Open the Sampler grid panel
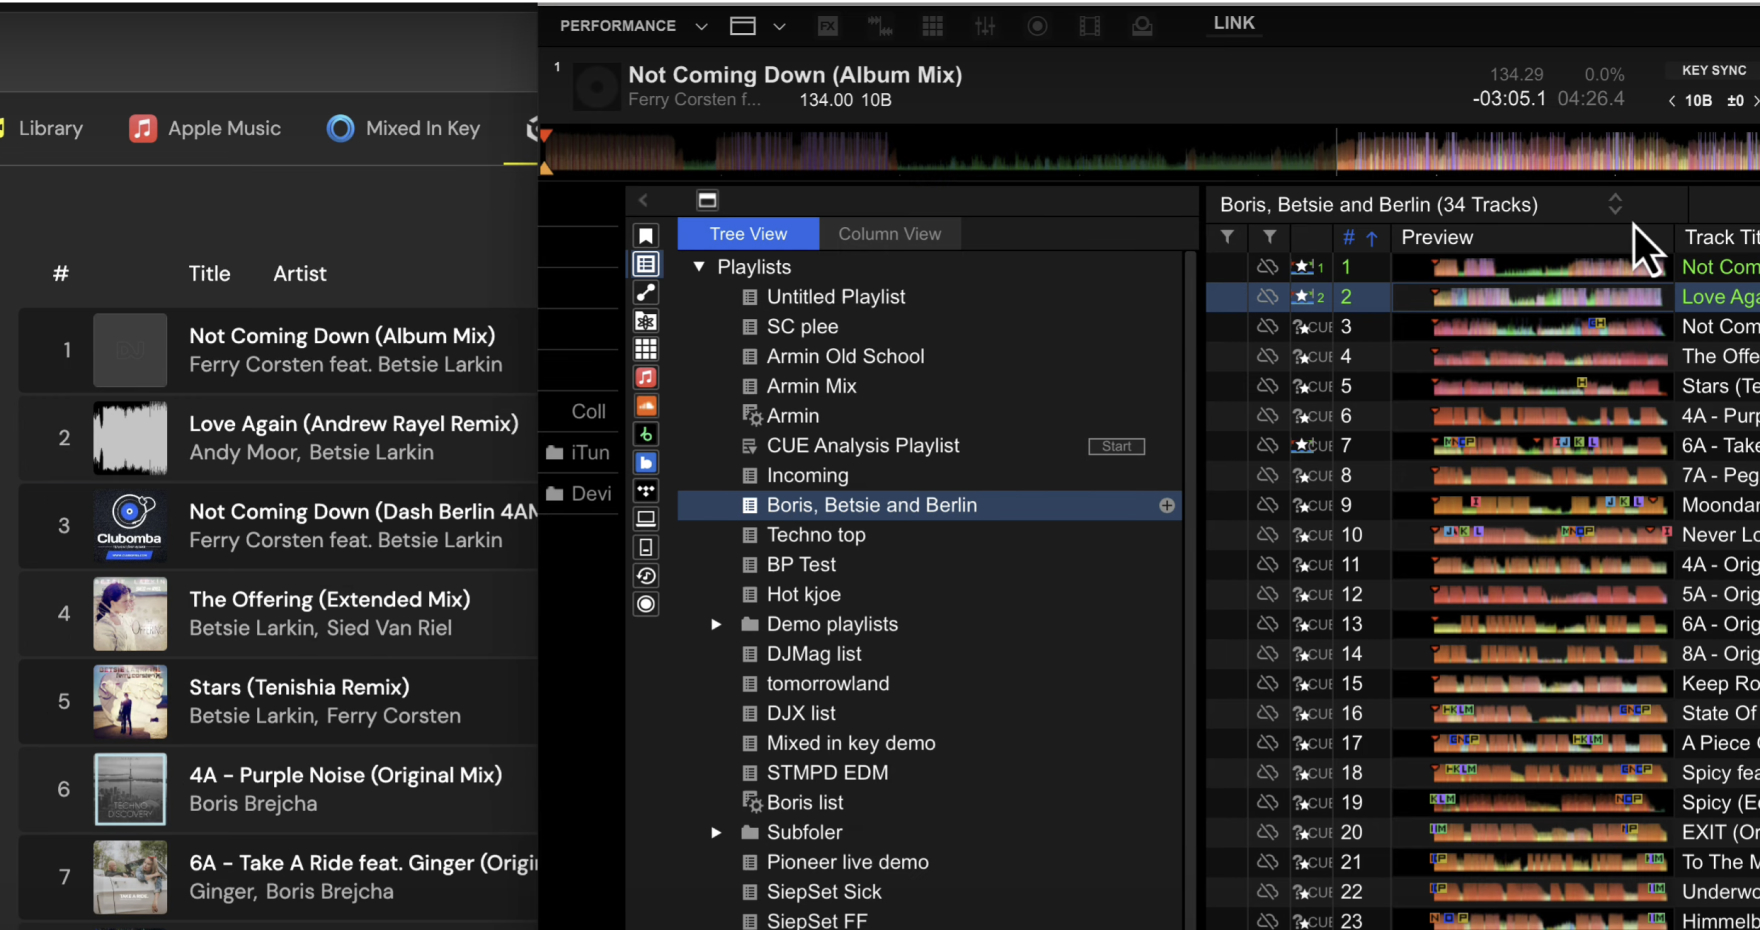This screenshot has width=1760, height=930. coord(932,26)
